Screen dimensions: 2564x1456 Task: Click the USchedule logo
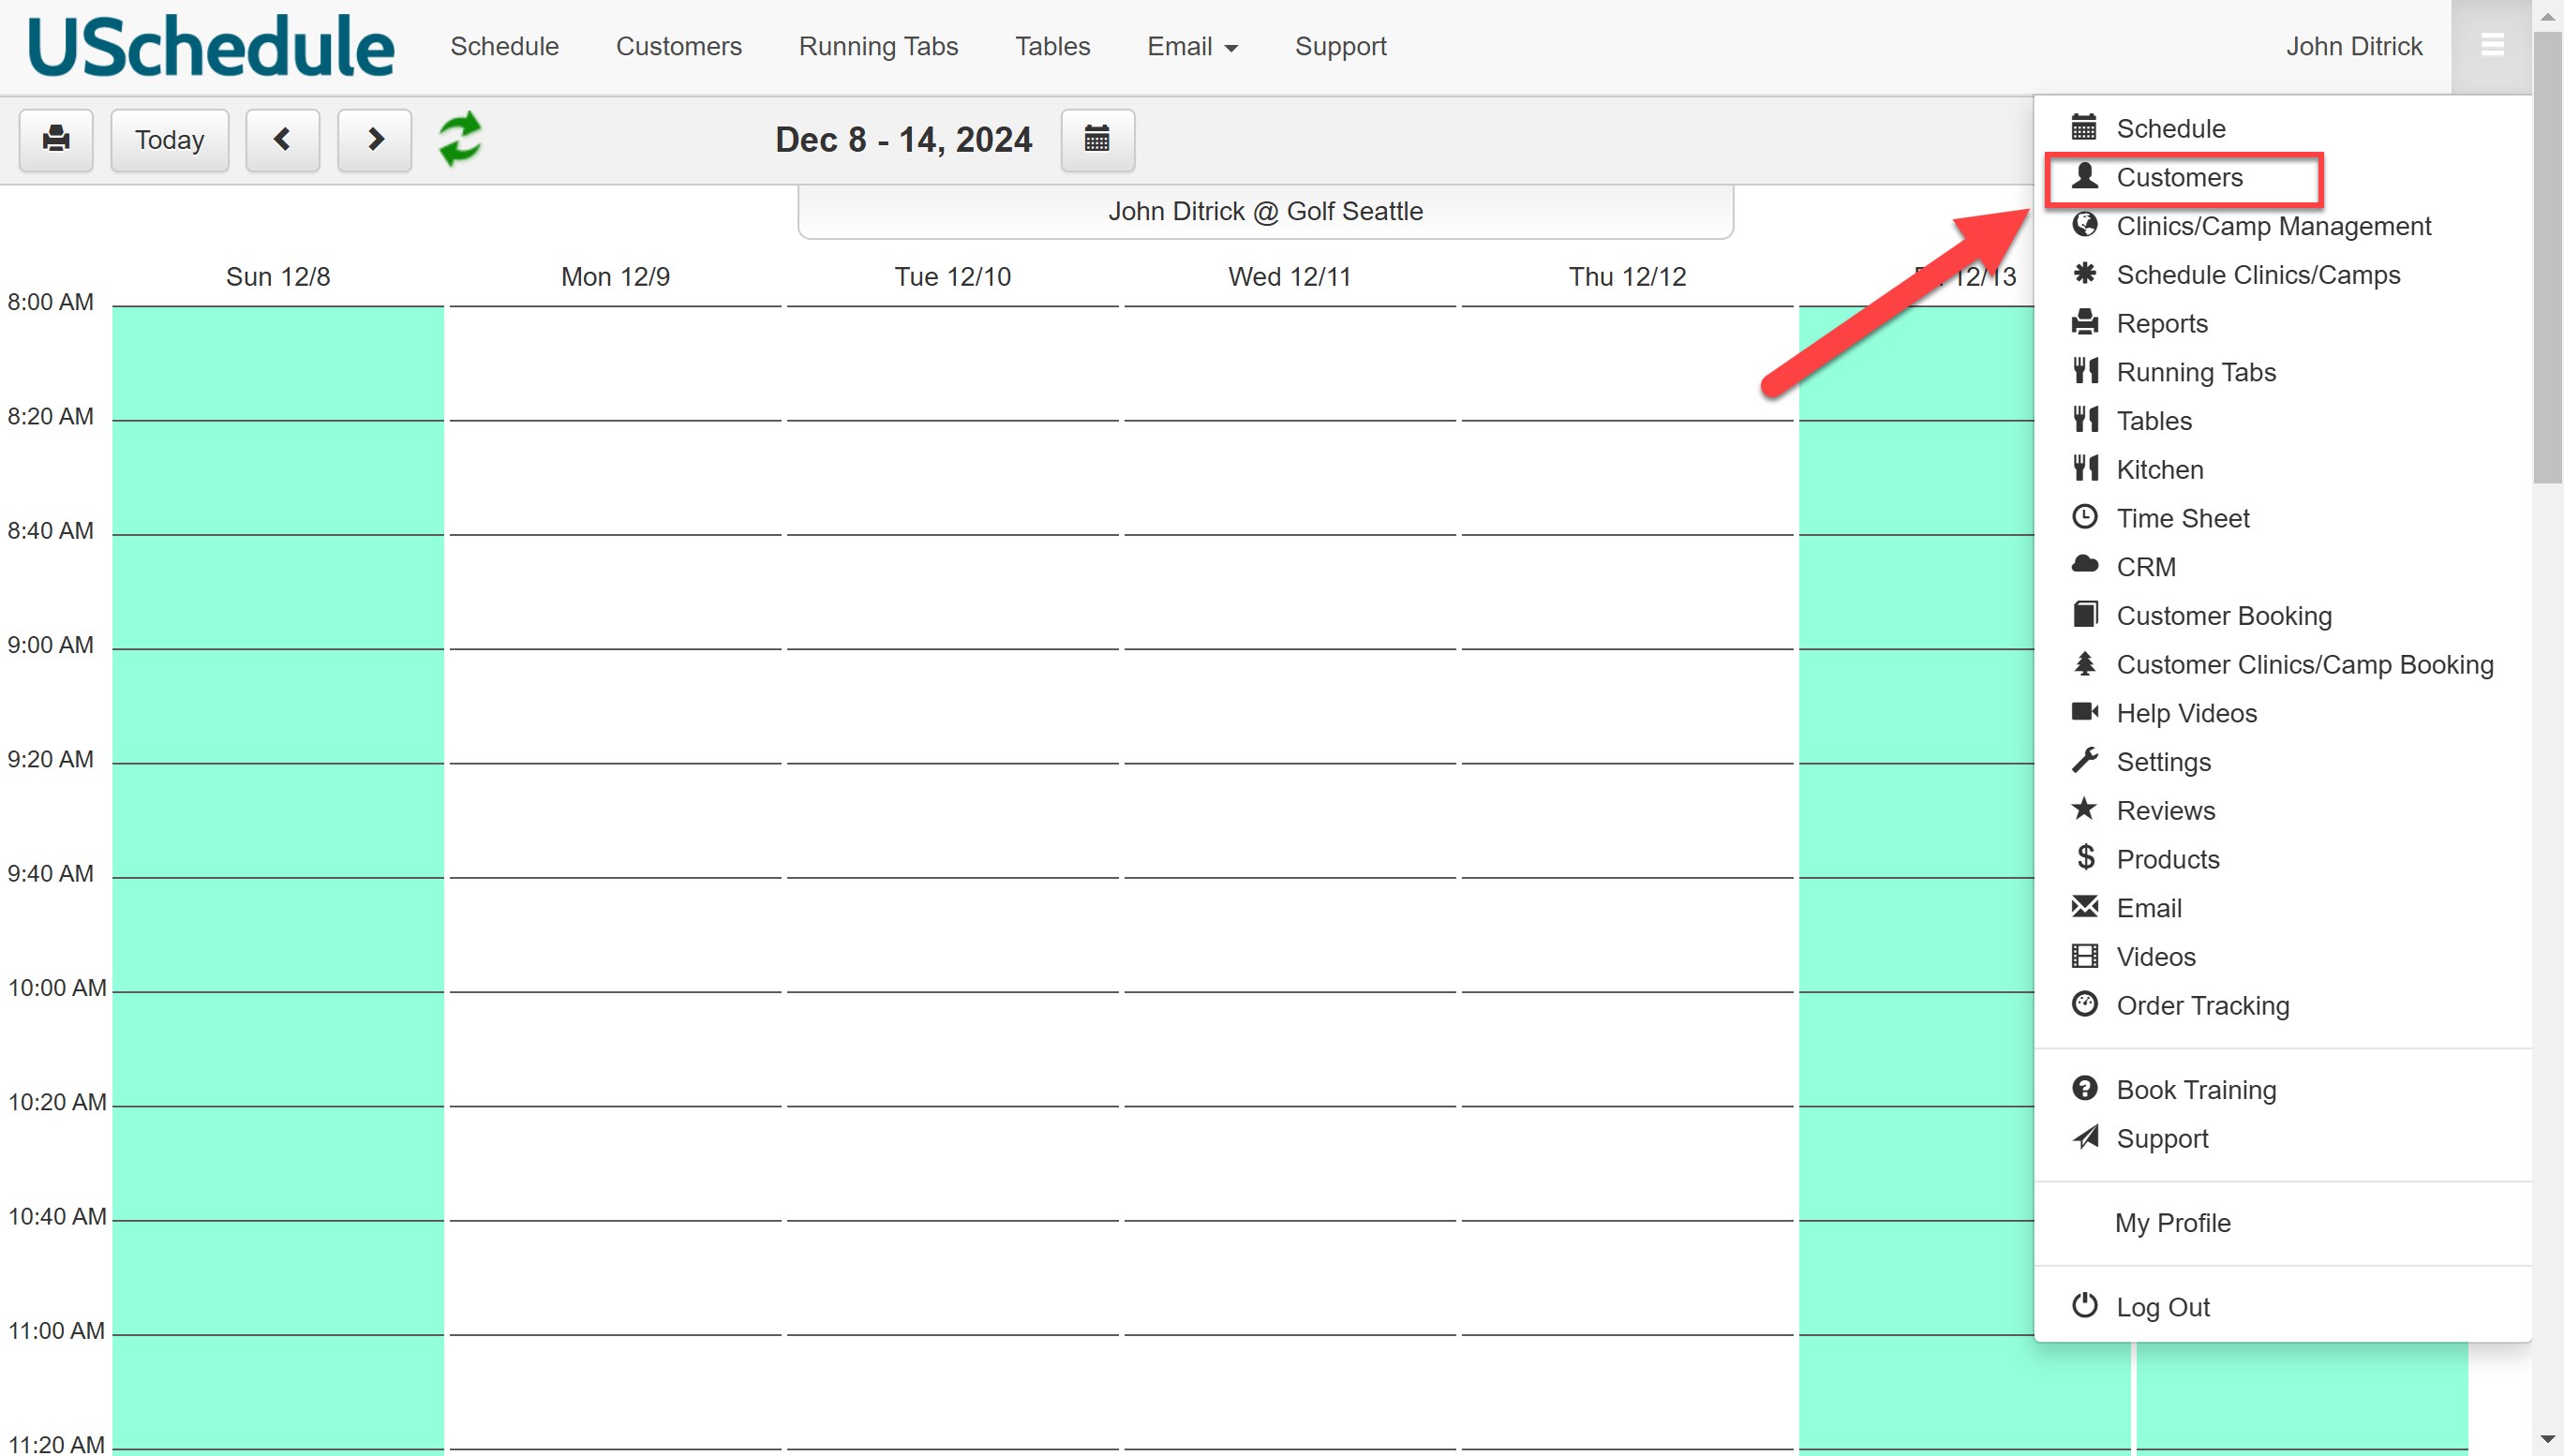tap(211, 46)
